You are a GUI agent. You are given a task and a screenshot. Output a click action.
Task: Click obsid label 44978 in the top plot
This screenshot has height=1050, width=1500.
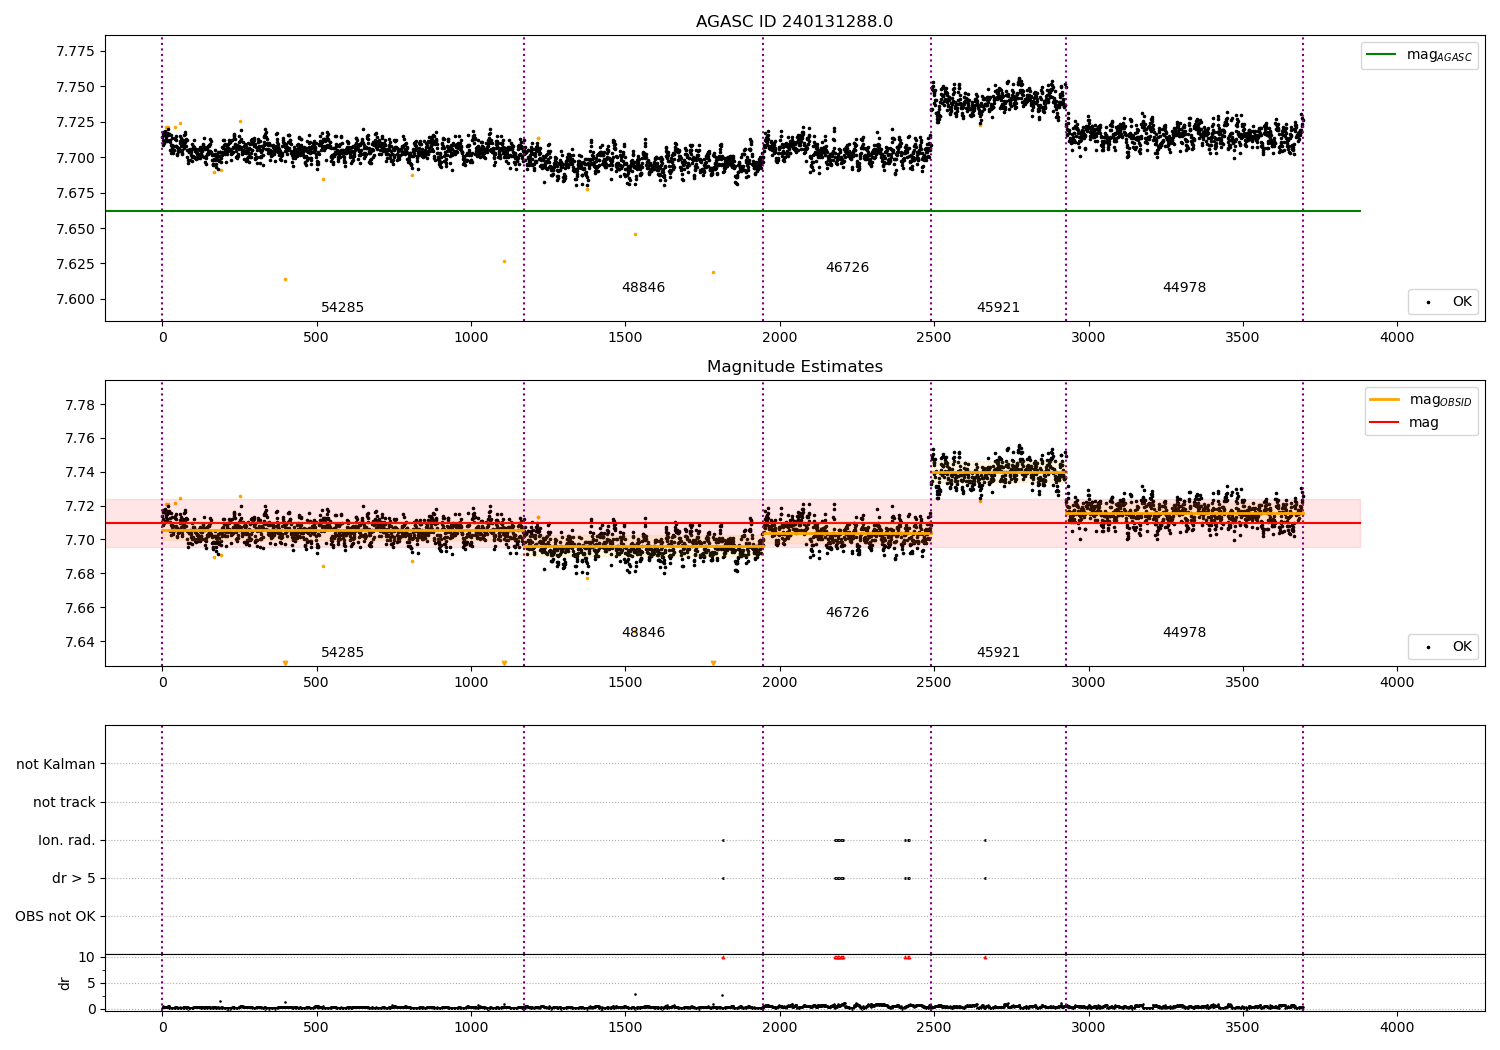click(1184, 287)
